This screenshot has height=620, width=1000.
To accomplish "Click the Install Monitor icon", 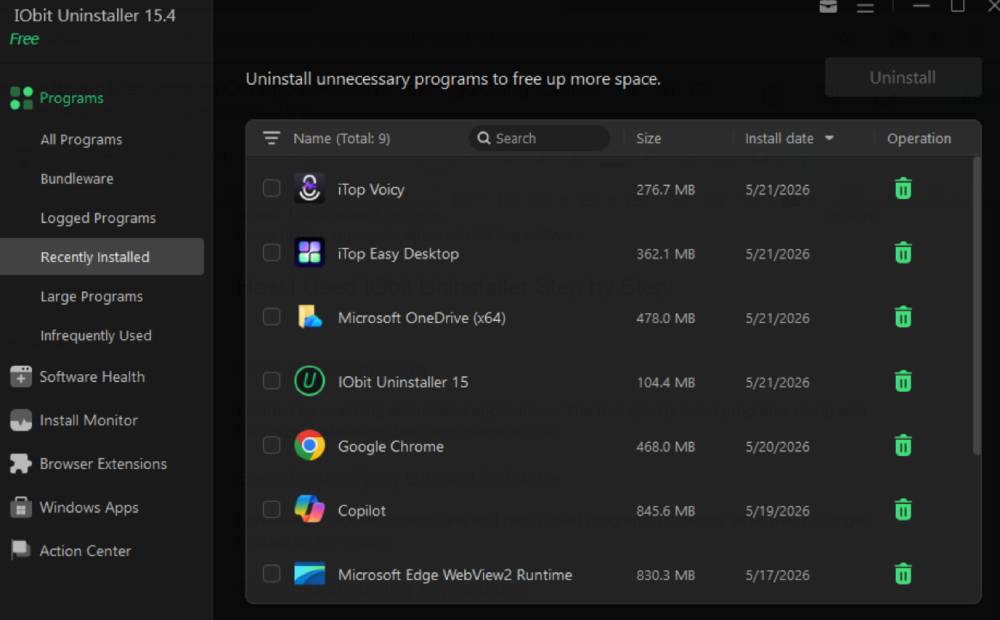I will (20, 420).
